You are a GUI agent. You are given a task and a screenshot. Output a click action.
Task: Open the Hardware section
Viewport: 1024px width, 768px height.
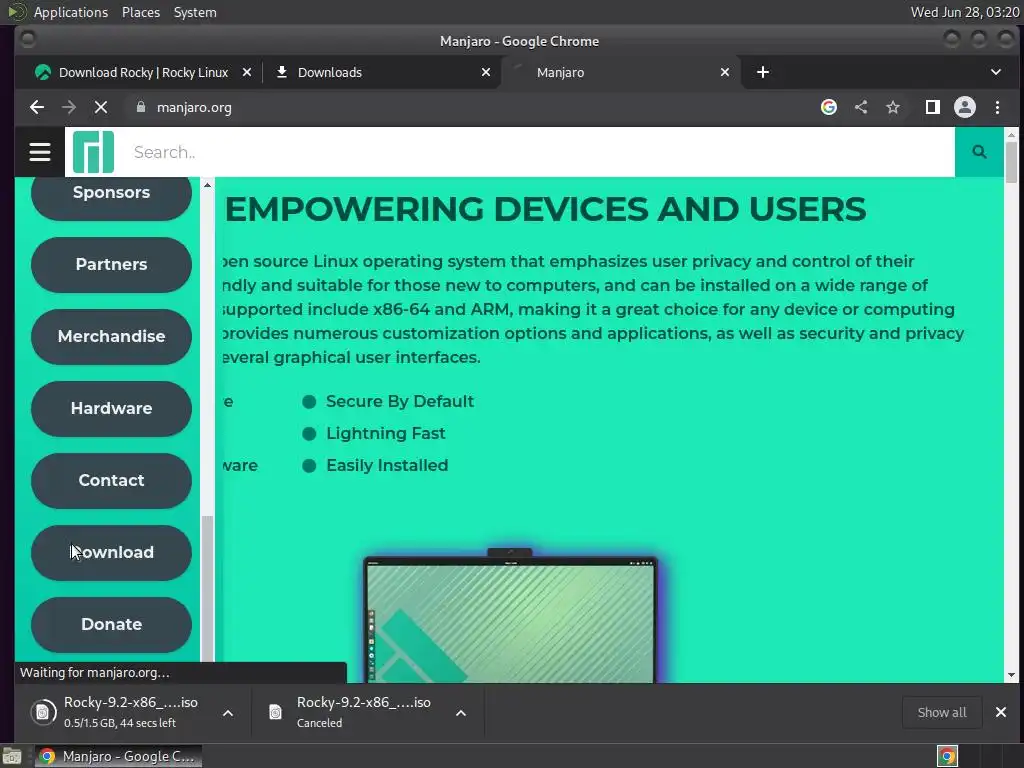click(111, 408)
